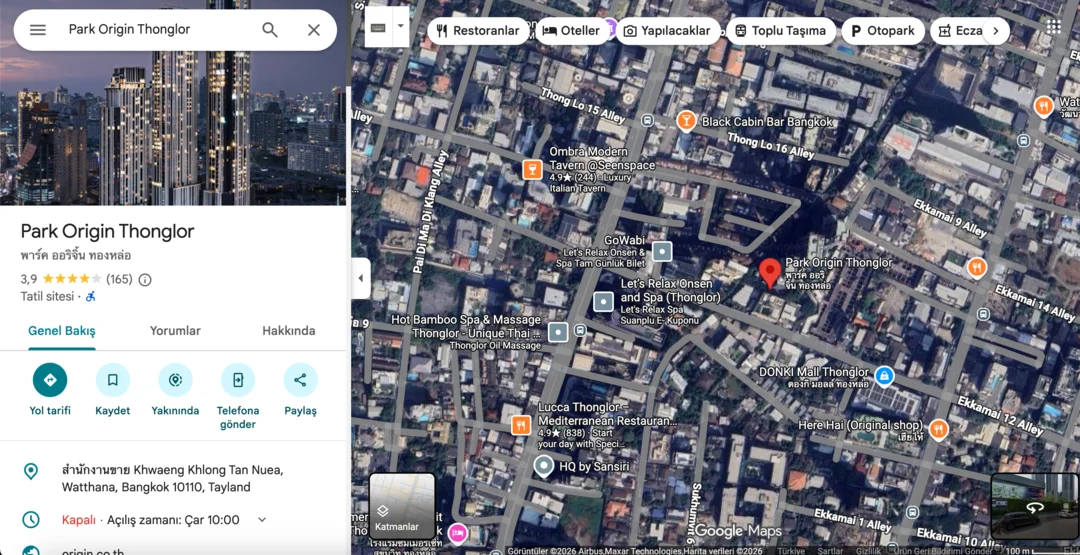This screenshot has height=555, width=1080.
Task: Click the Yol tarifi directions button
Action: click(x=50, y=380)
